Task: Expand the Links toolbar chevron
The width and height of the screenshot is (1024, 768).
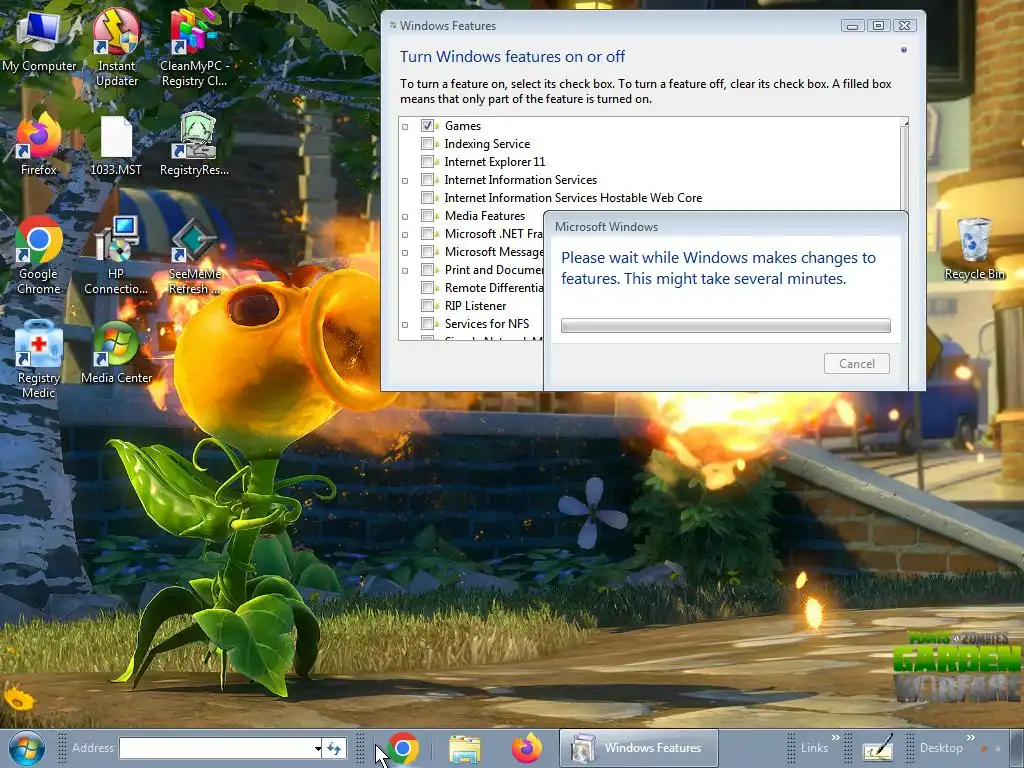Action: pyautogui.click(x=835, y=738)
